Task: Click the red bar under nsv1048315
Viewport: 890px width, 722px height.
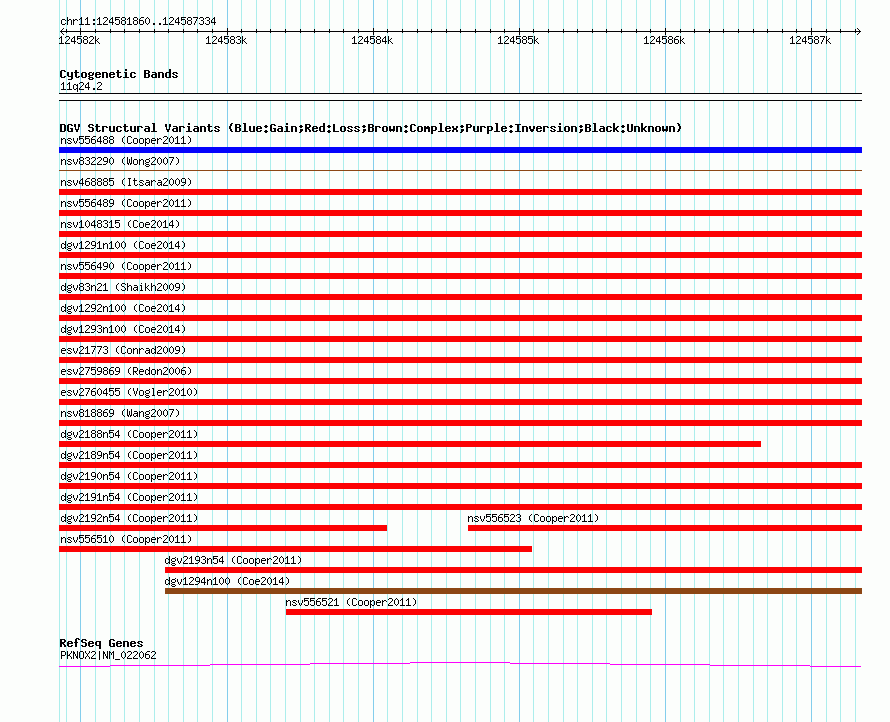Action: (460, 234)
